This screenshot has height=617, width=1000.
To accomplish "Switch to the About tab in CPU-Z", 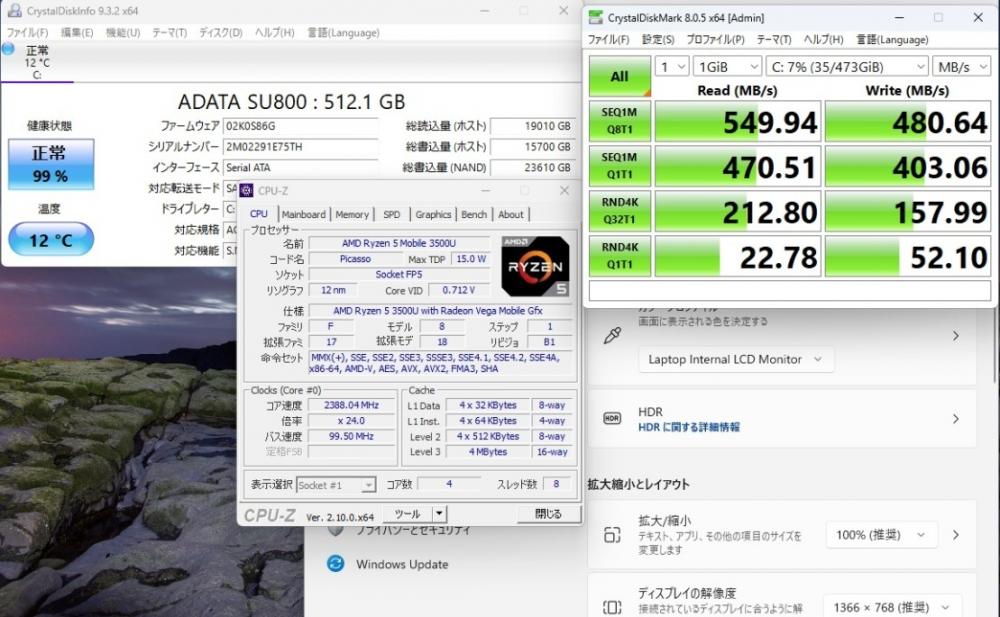I will pyautogui.click(x=511, y=214).
